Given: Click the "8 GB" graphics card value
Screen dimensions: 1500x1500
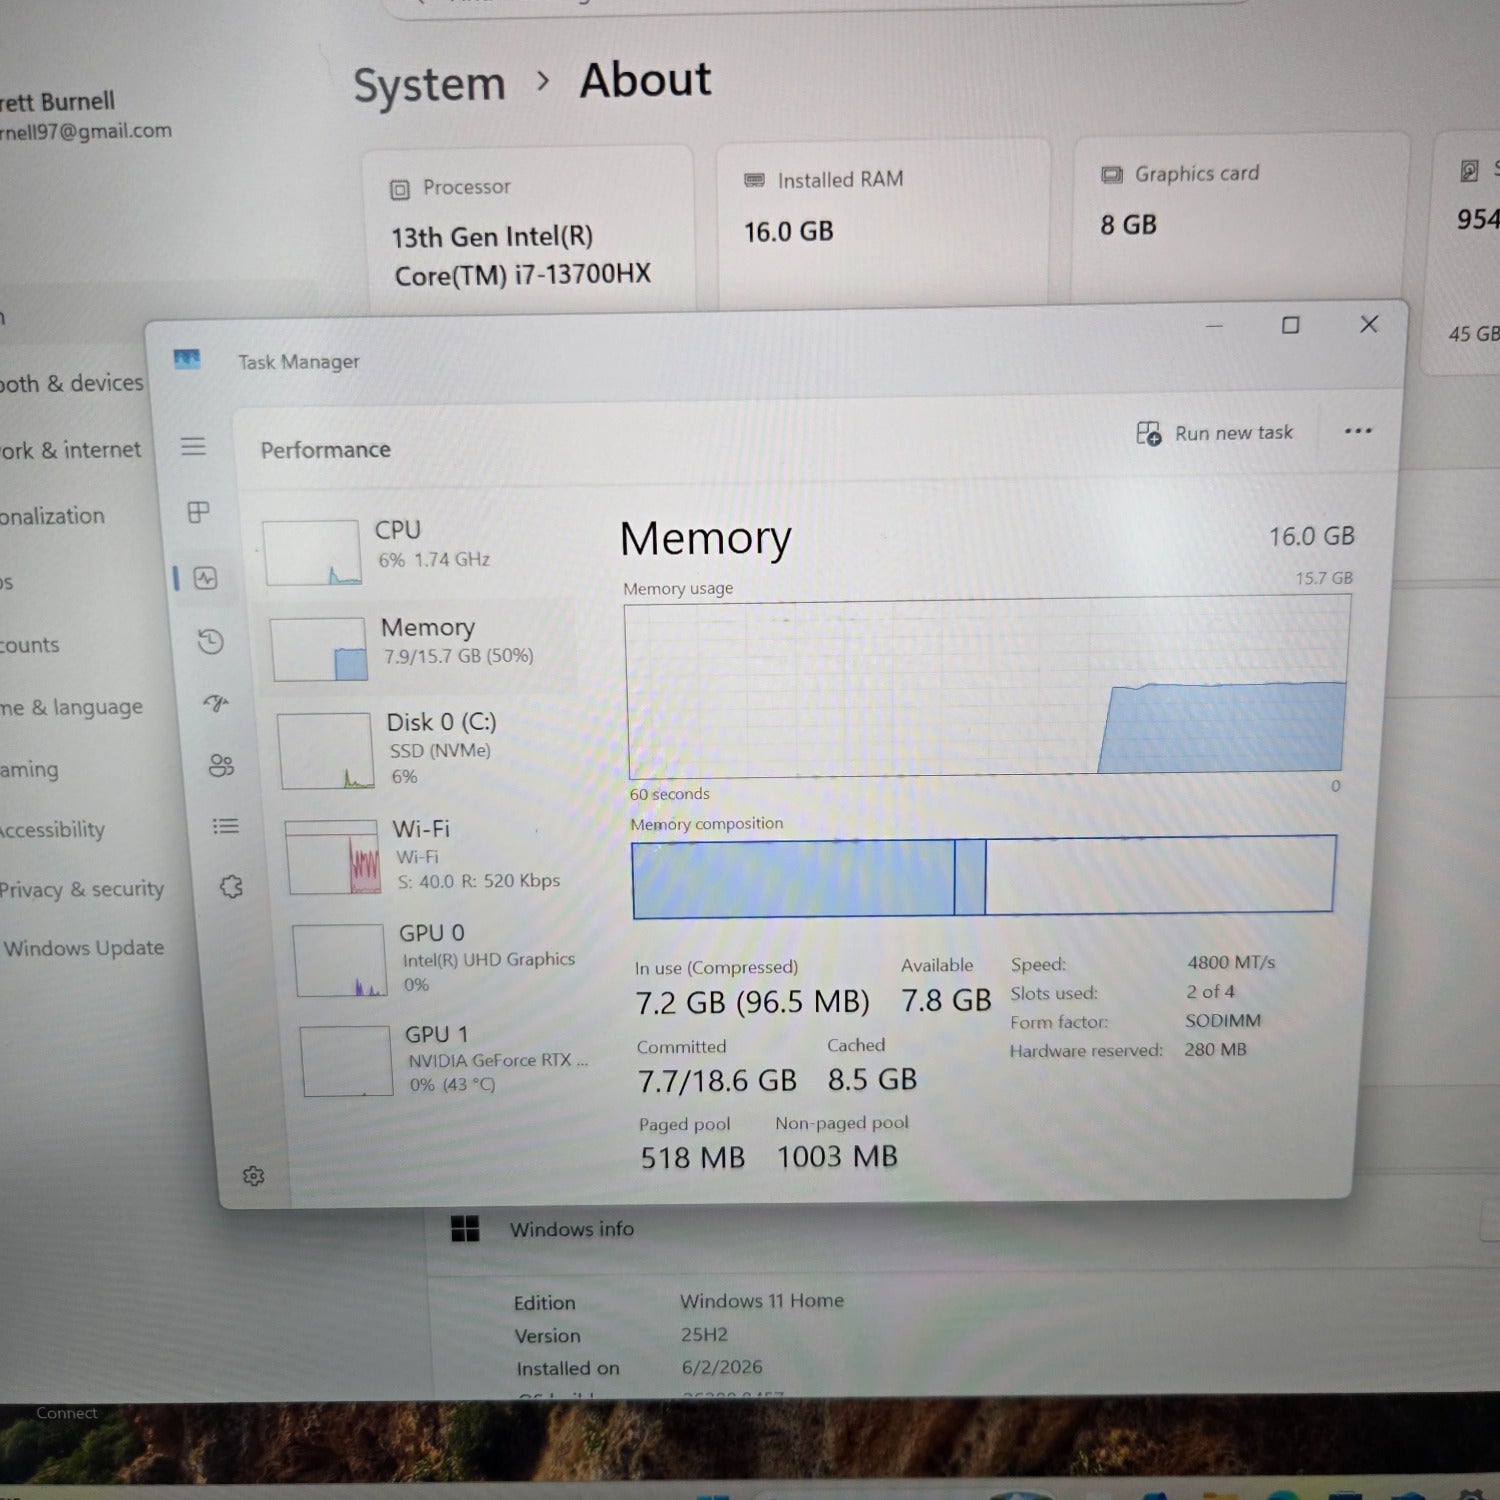Looking at the screenshot, I should (x=1128, y=225).
